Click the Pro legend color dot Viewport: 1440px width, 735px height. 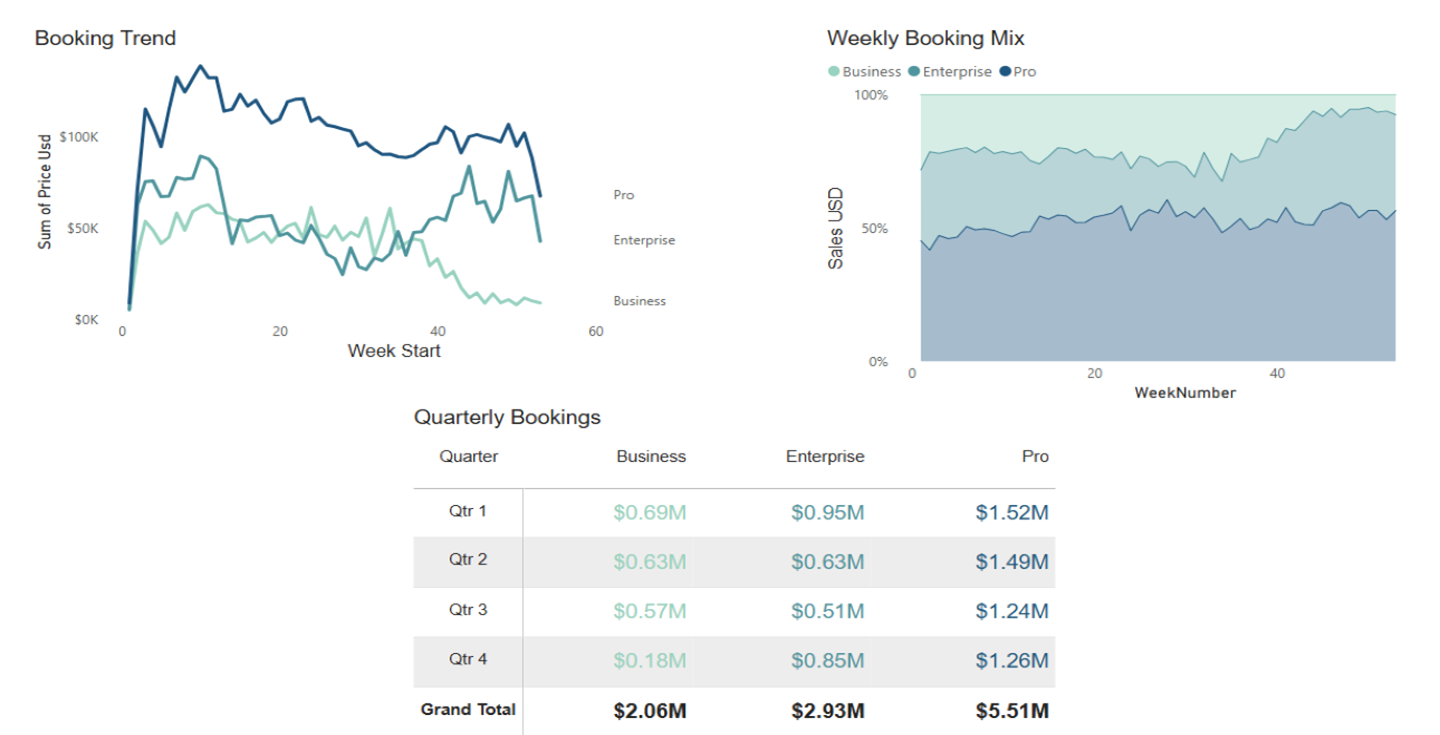pos(1005,72)
